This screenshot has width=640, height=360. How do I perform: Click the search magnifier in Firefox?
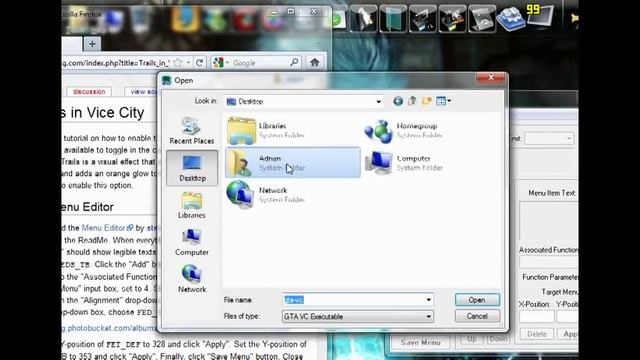click(294, 62)
